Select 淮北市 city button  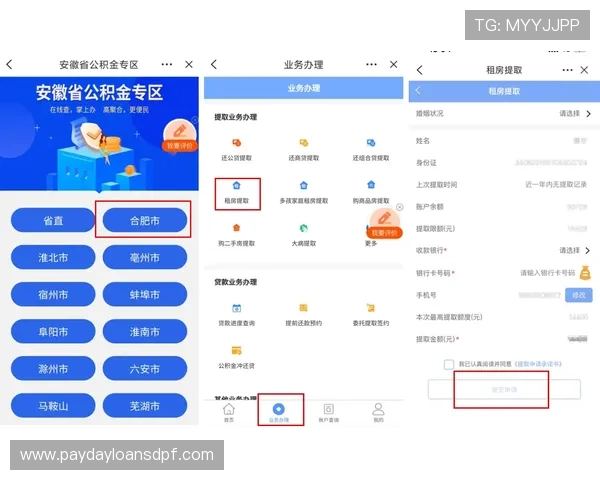(53, 257)
